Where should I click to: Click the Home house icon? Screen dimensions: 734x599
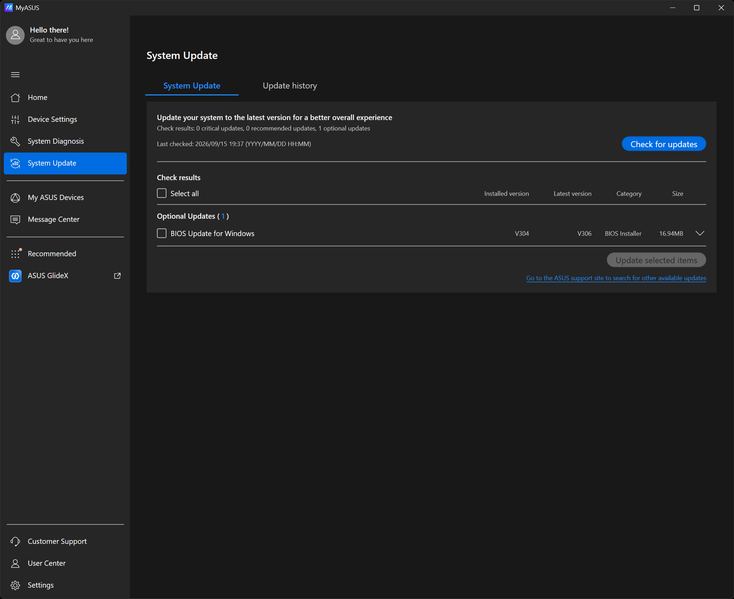tap(15, 97)
